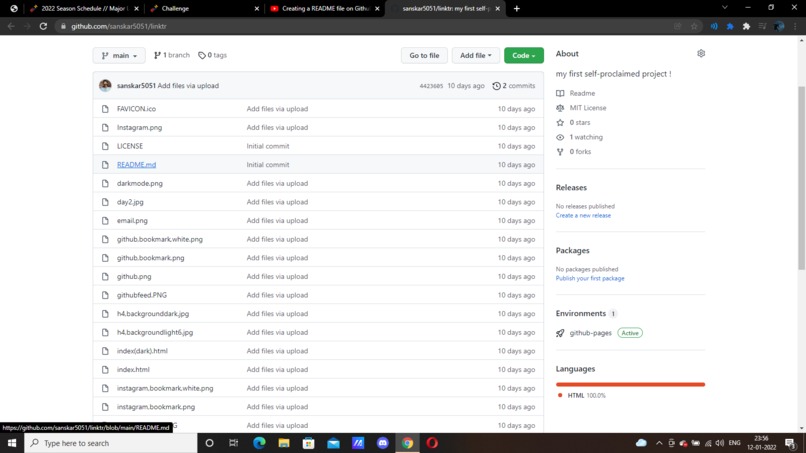Click the Windows Start button
The width and height of the screenshot is (806, 453).
12,443
